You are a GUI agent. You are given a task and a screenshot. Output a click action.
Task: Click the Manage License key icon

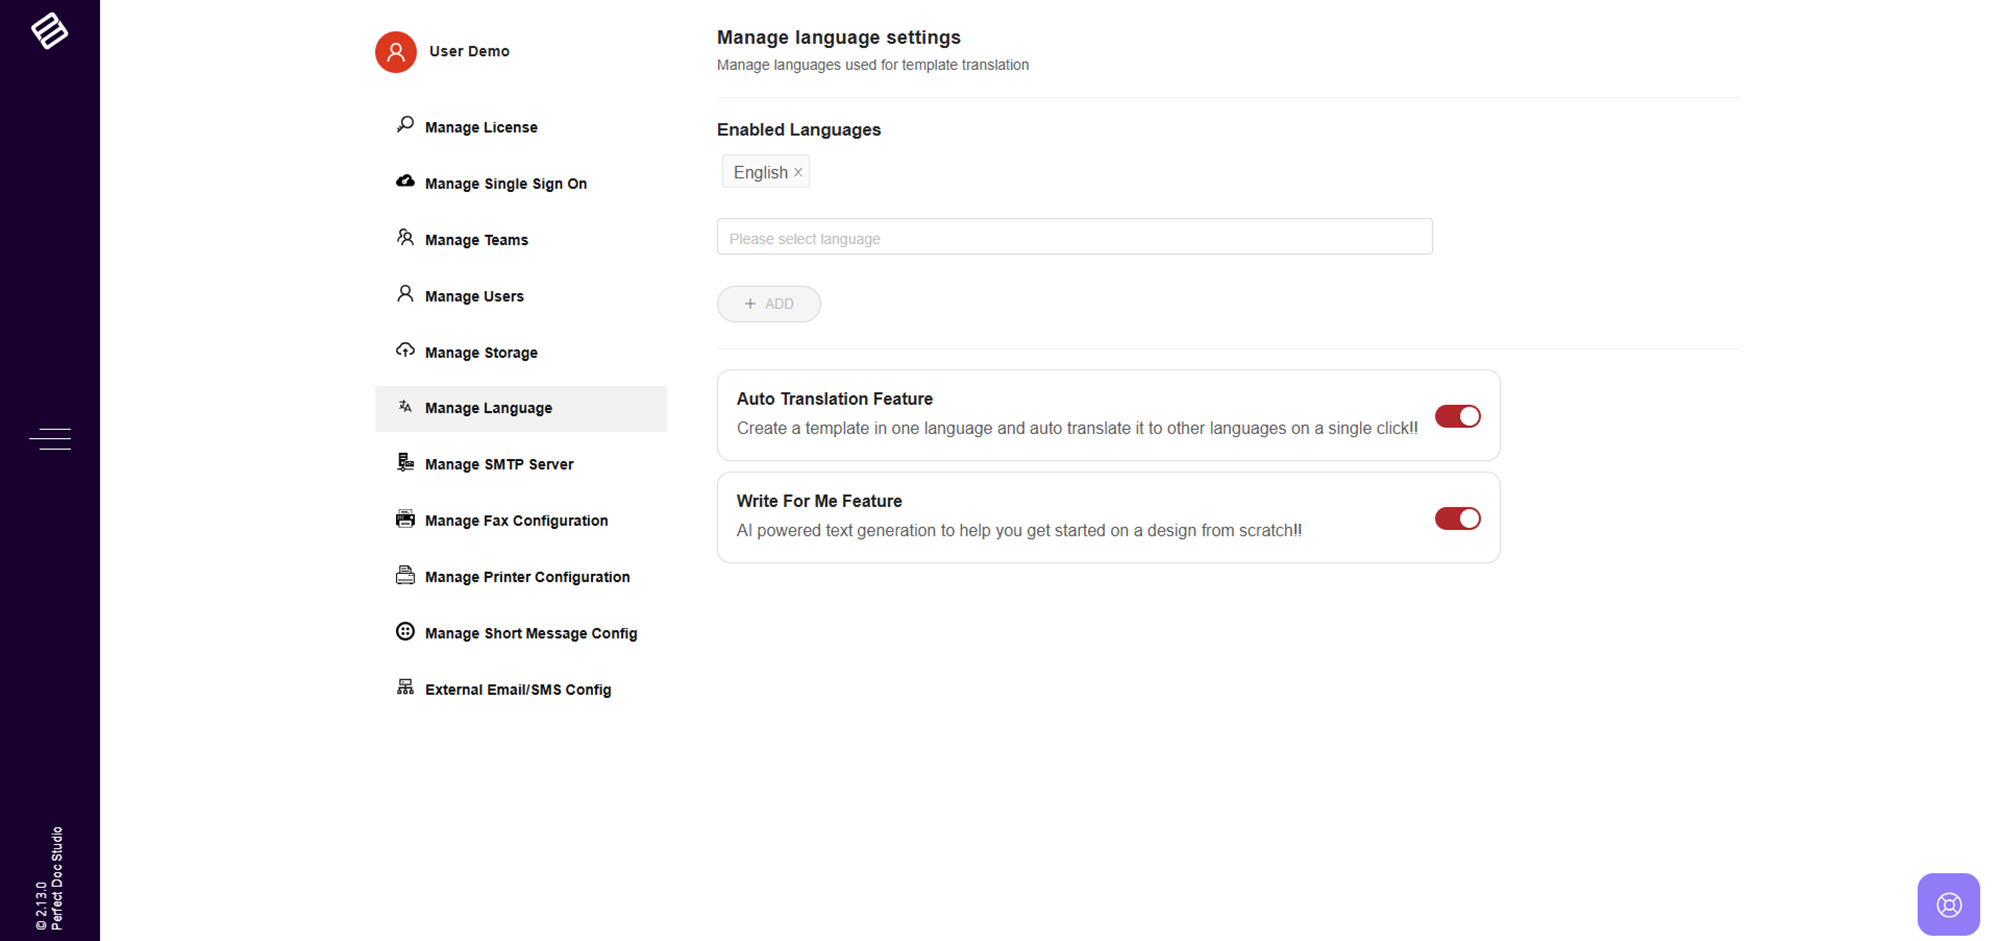pyautogui.click(x=405, y=125)
